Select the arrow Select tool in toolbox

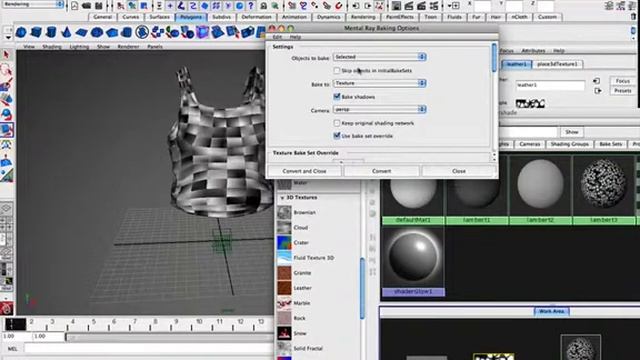pyautogui.click(x=6, y=54)
